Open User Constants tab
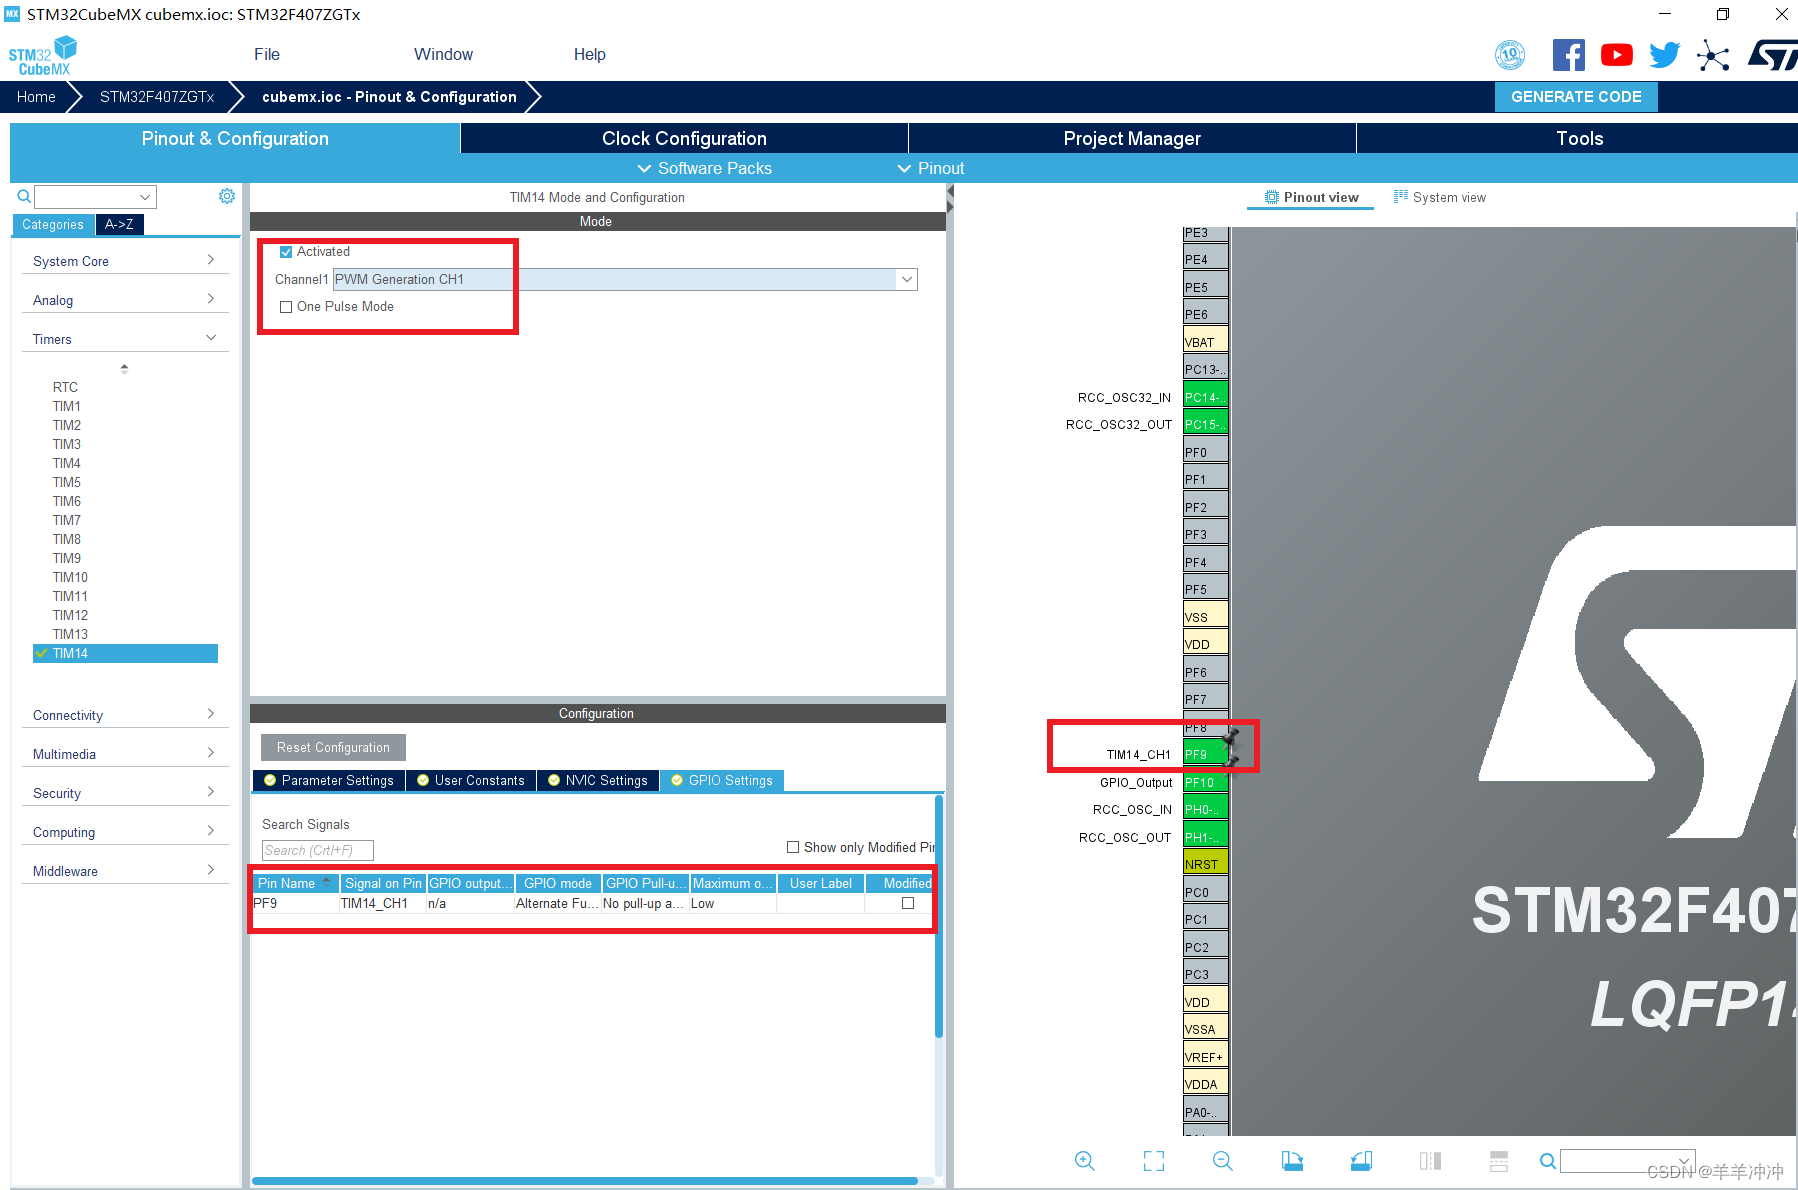The width and height of the screenshot is (1798, 1190). click(x=471, y=780)
